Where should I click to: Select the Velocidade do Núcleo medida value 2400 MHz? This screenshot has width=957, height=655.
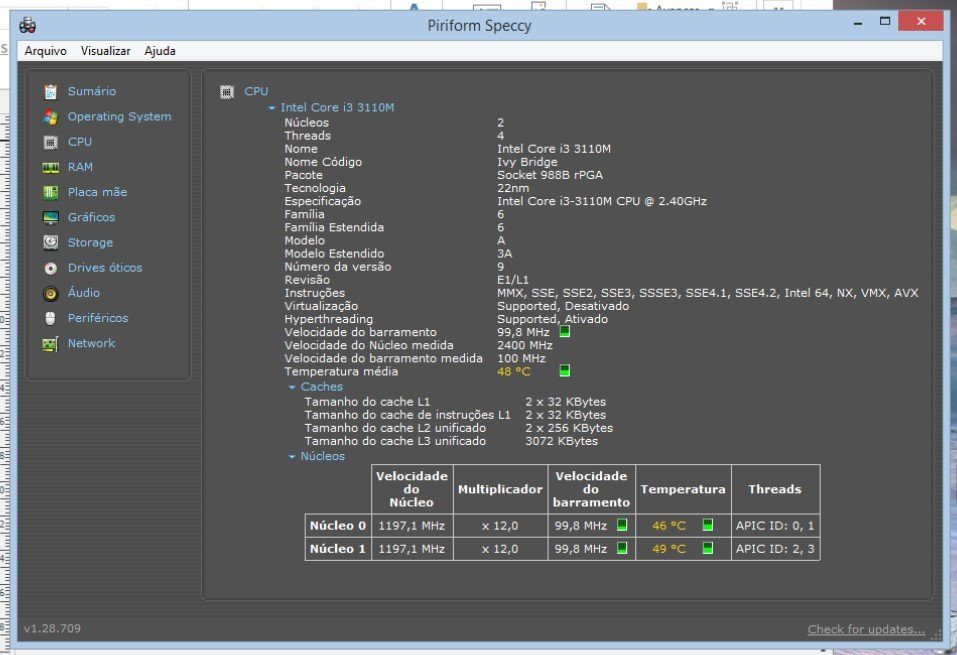(525, 346)
